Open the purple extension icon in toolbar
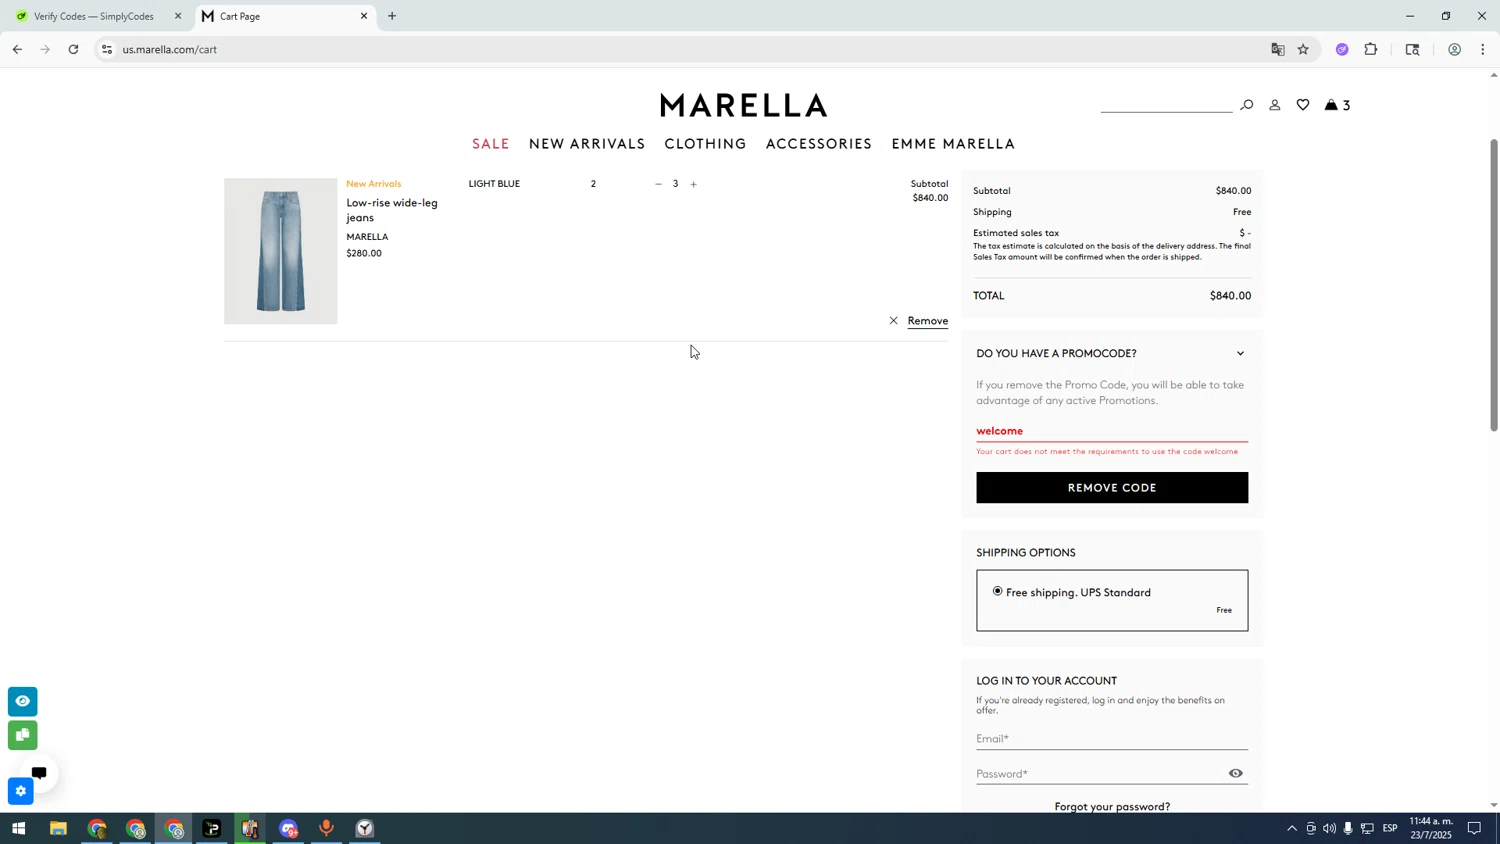The height and width of the screenshot is (844, 1500). (1342, 49)
